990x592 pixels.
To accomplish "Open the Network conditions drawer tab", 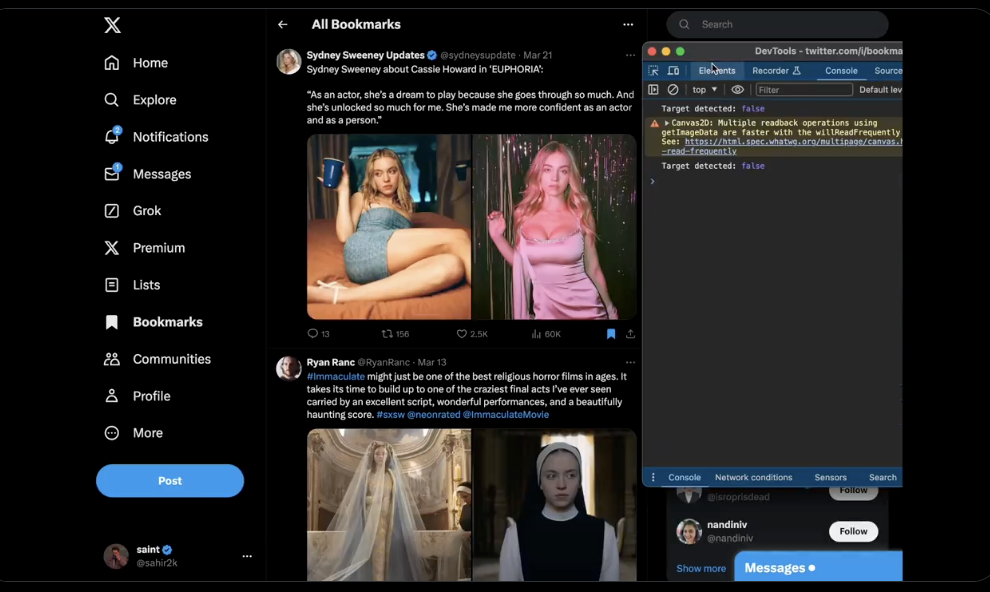I will pos(753,477).
